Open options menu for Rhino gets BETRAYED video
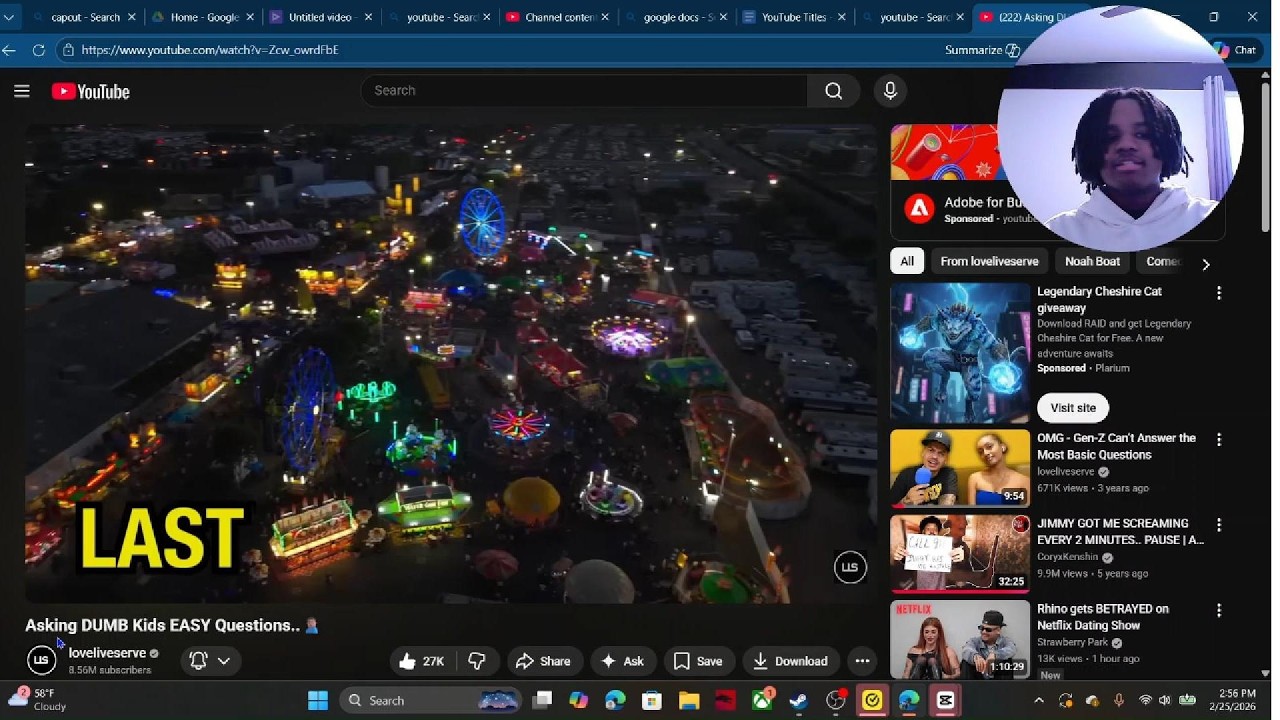Viewport: 1280px width, 720px height. point(1218,610)
